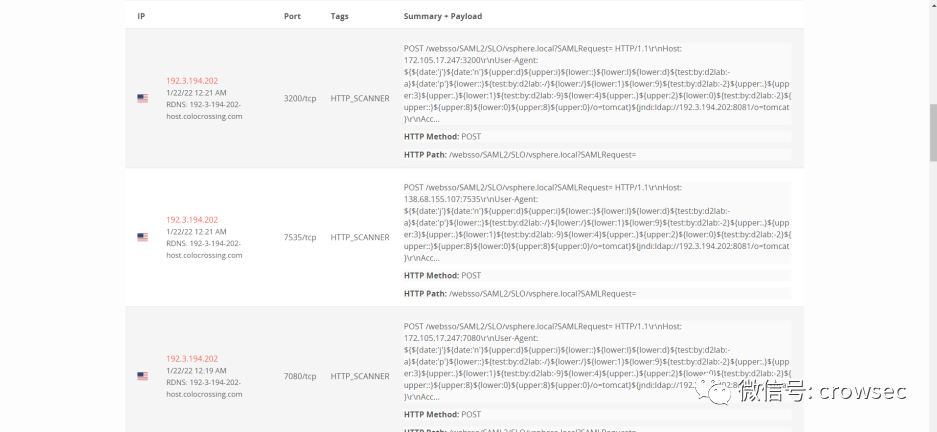Click the Tags column header

point(339,16)
